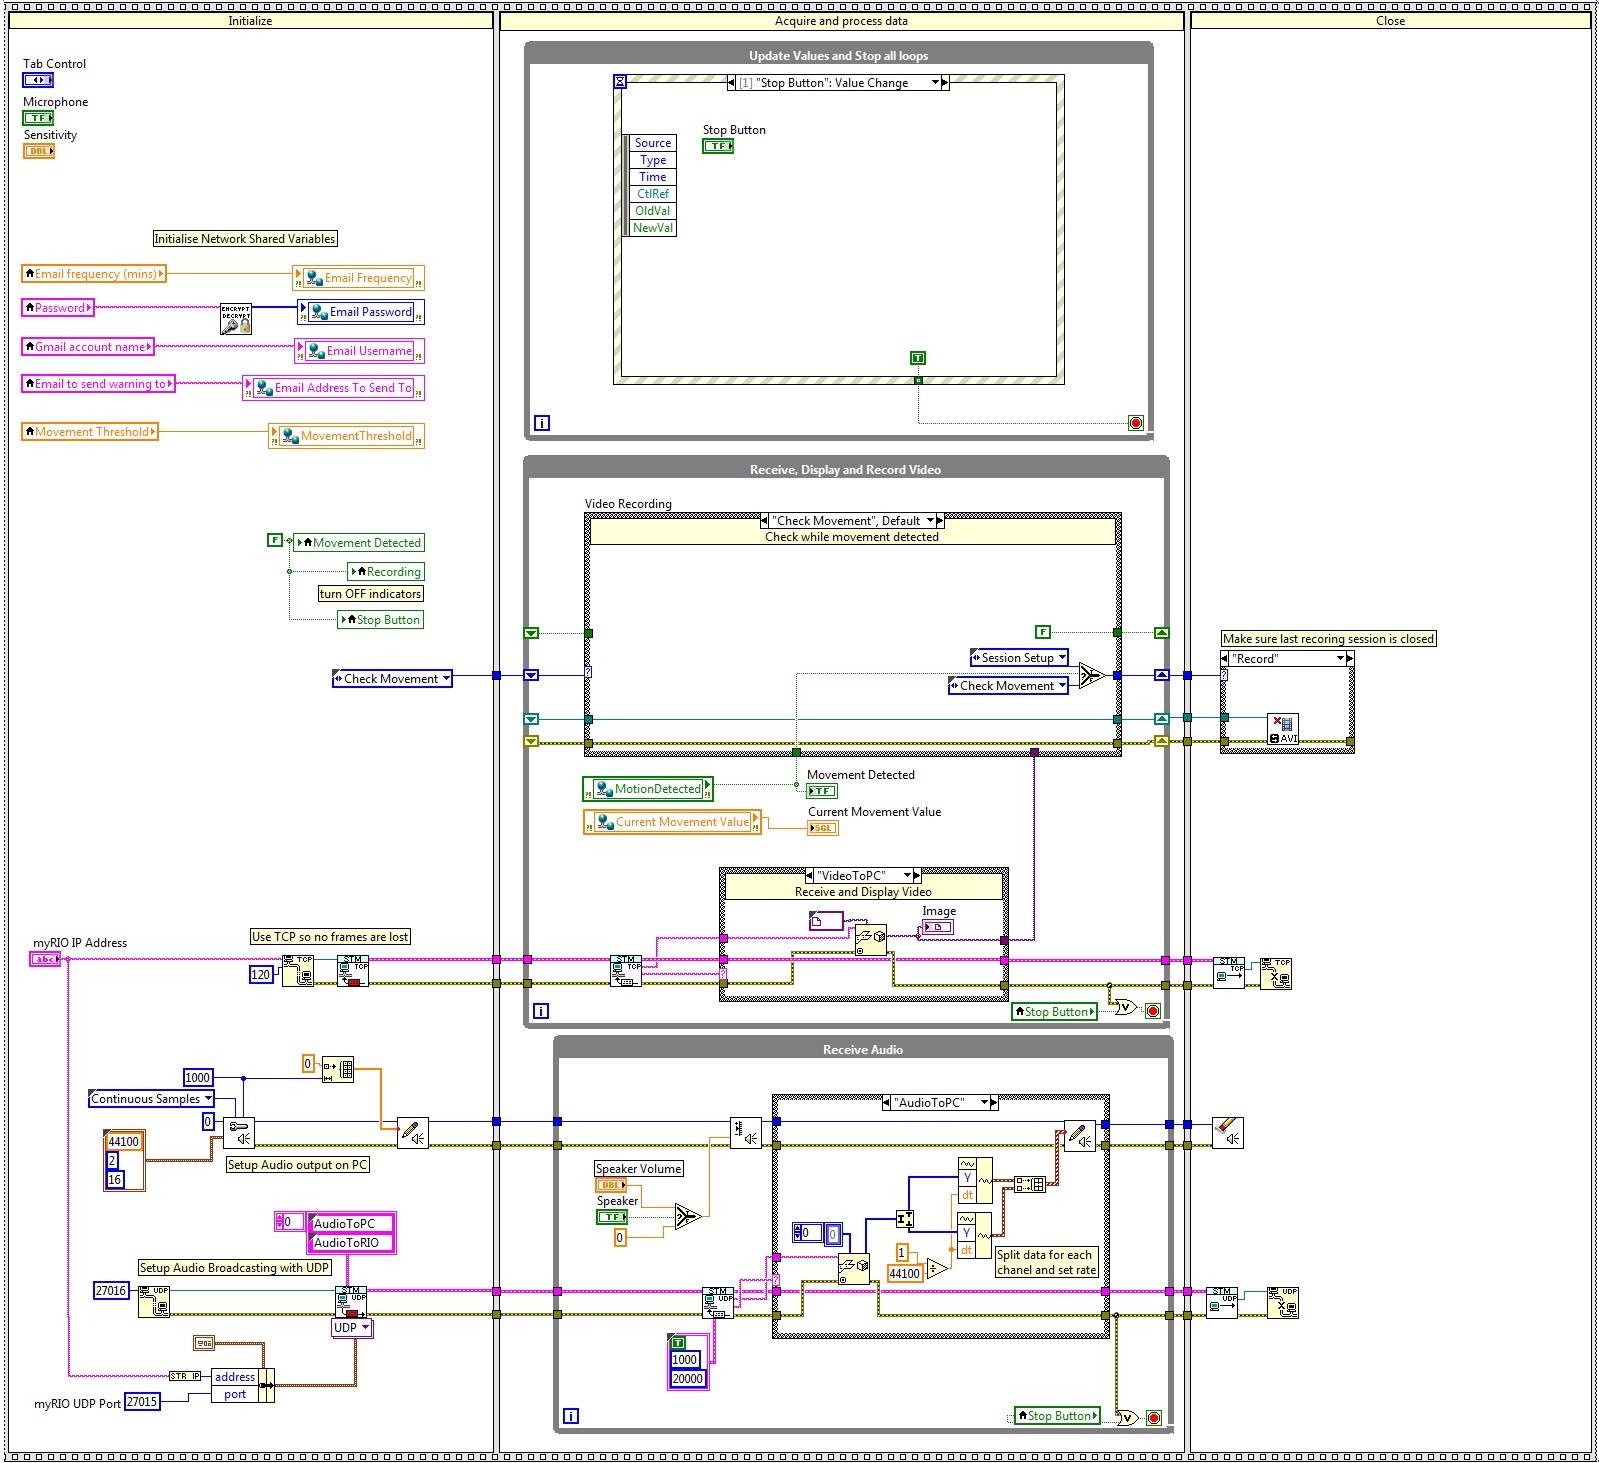The width and height of the screenshot is (1599, 1463).
Task: Click the Sound Output Write node in AudioToPC case
Action: click(1080, 1136)
